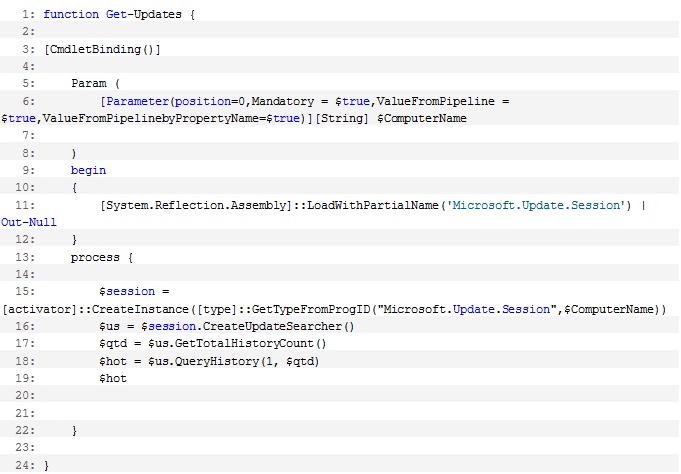Click the standalone $hot variable on line 19

tap(113, 378)
